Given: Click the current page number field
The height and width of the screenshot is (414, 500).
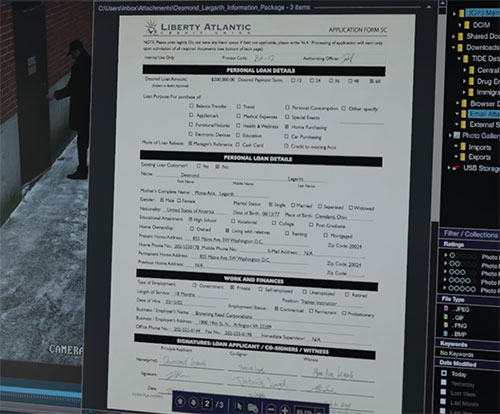Looking at the screenshot, I should coord(207,404).
